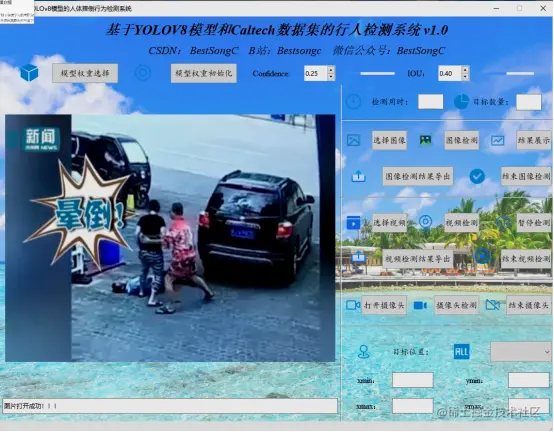Click the 结束图像检测 button
The width and height of the screenshot is (554, 432).
pos(526,176)
